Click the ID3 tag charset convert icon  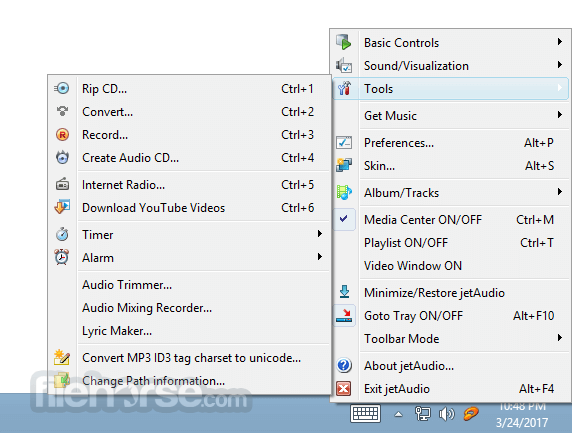click(62, 357)
